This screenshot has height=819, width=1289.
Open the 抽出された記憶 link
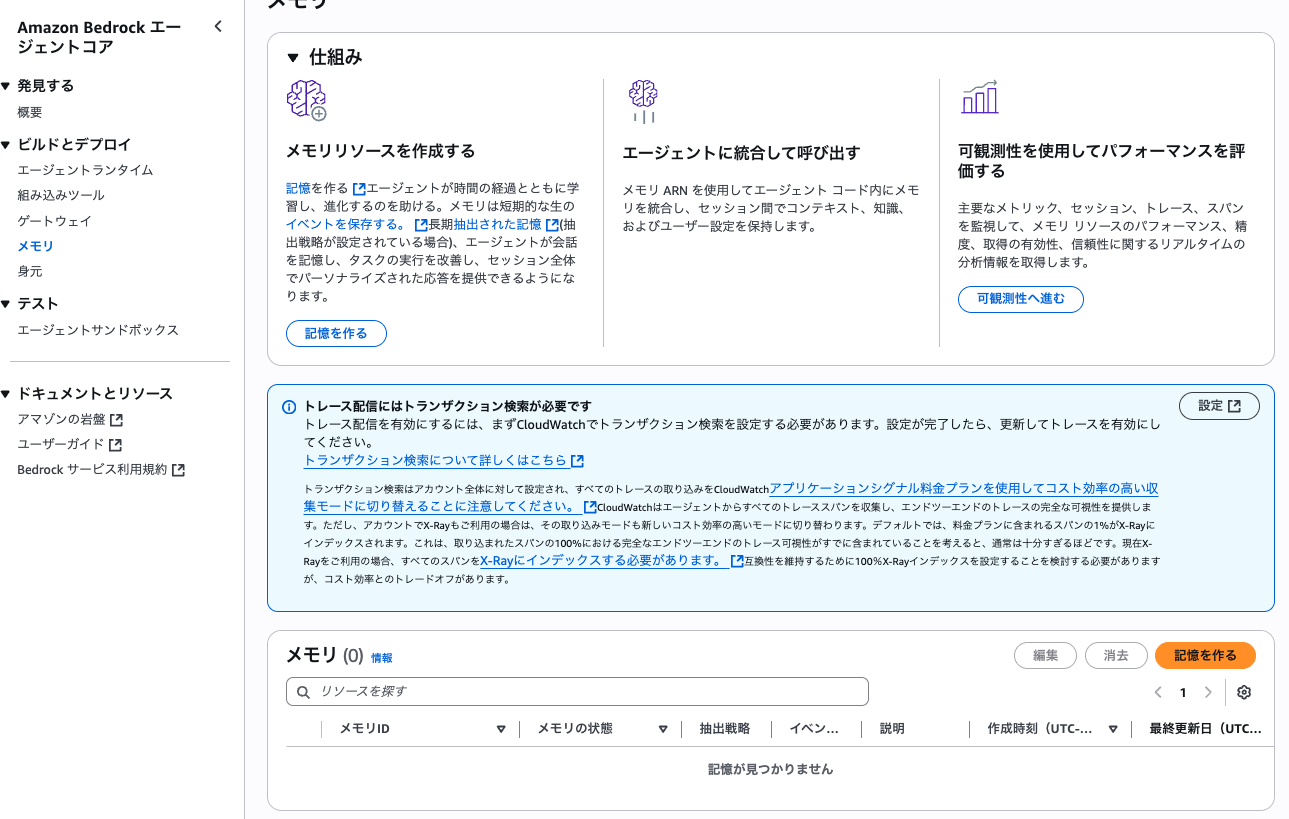coord(506,224)
